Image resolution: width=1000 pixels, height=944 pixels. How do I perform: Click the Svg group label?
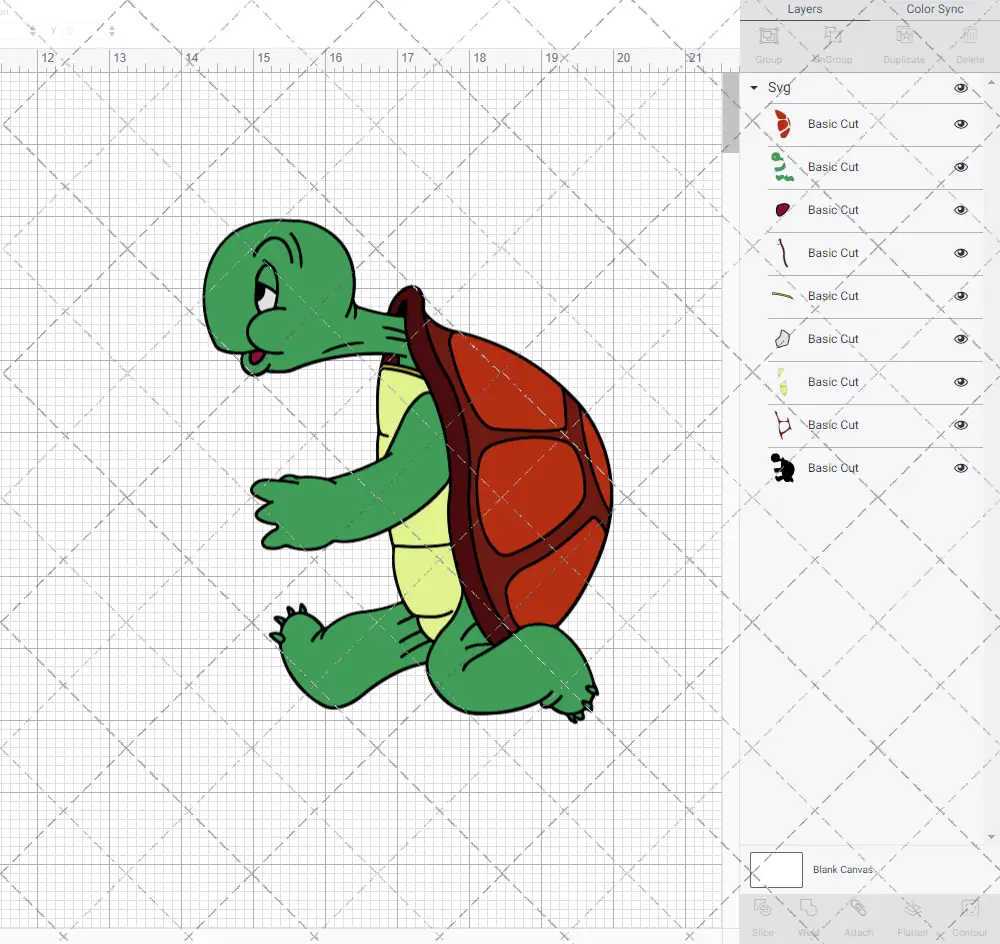[779, 87]
